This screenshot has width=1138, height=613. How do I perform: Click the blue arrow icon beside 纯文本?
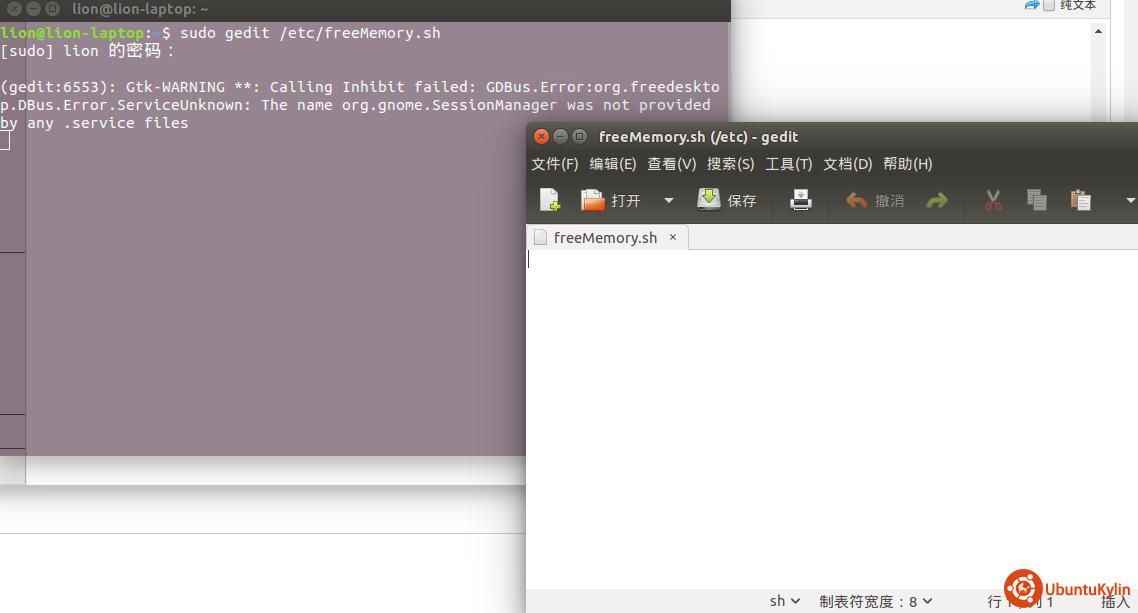1031,5
